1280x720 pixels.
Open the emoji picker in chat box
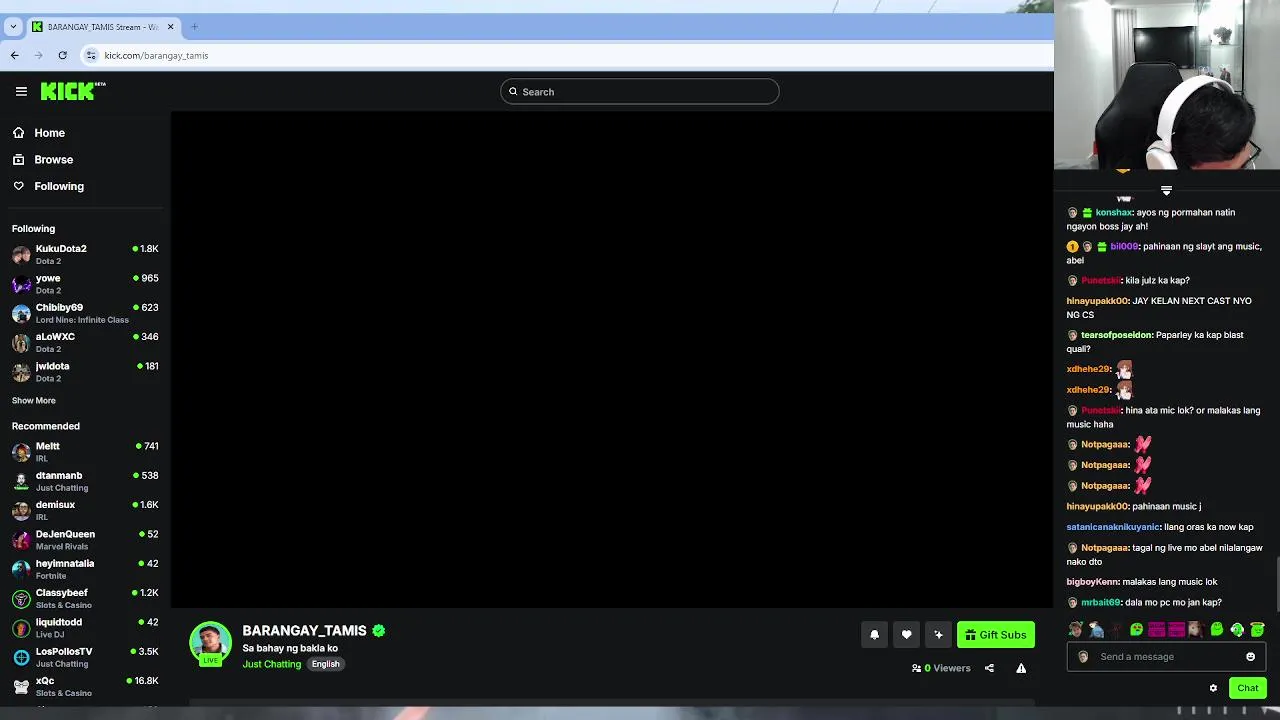(1250, 657)
